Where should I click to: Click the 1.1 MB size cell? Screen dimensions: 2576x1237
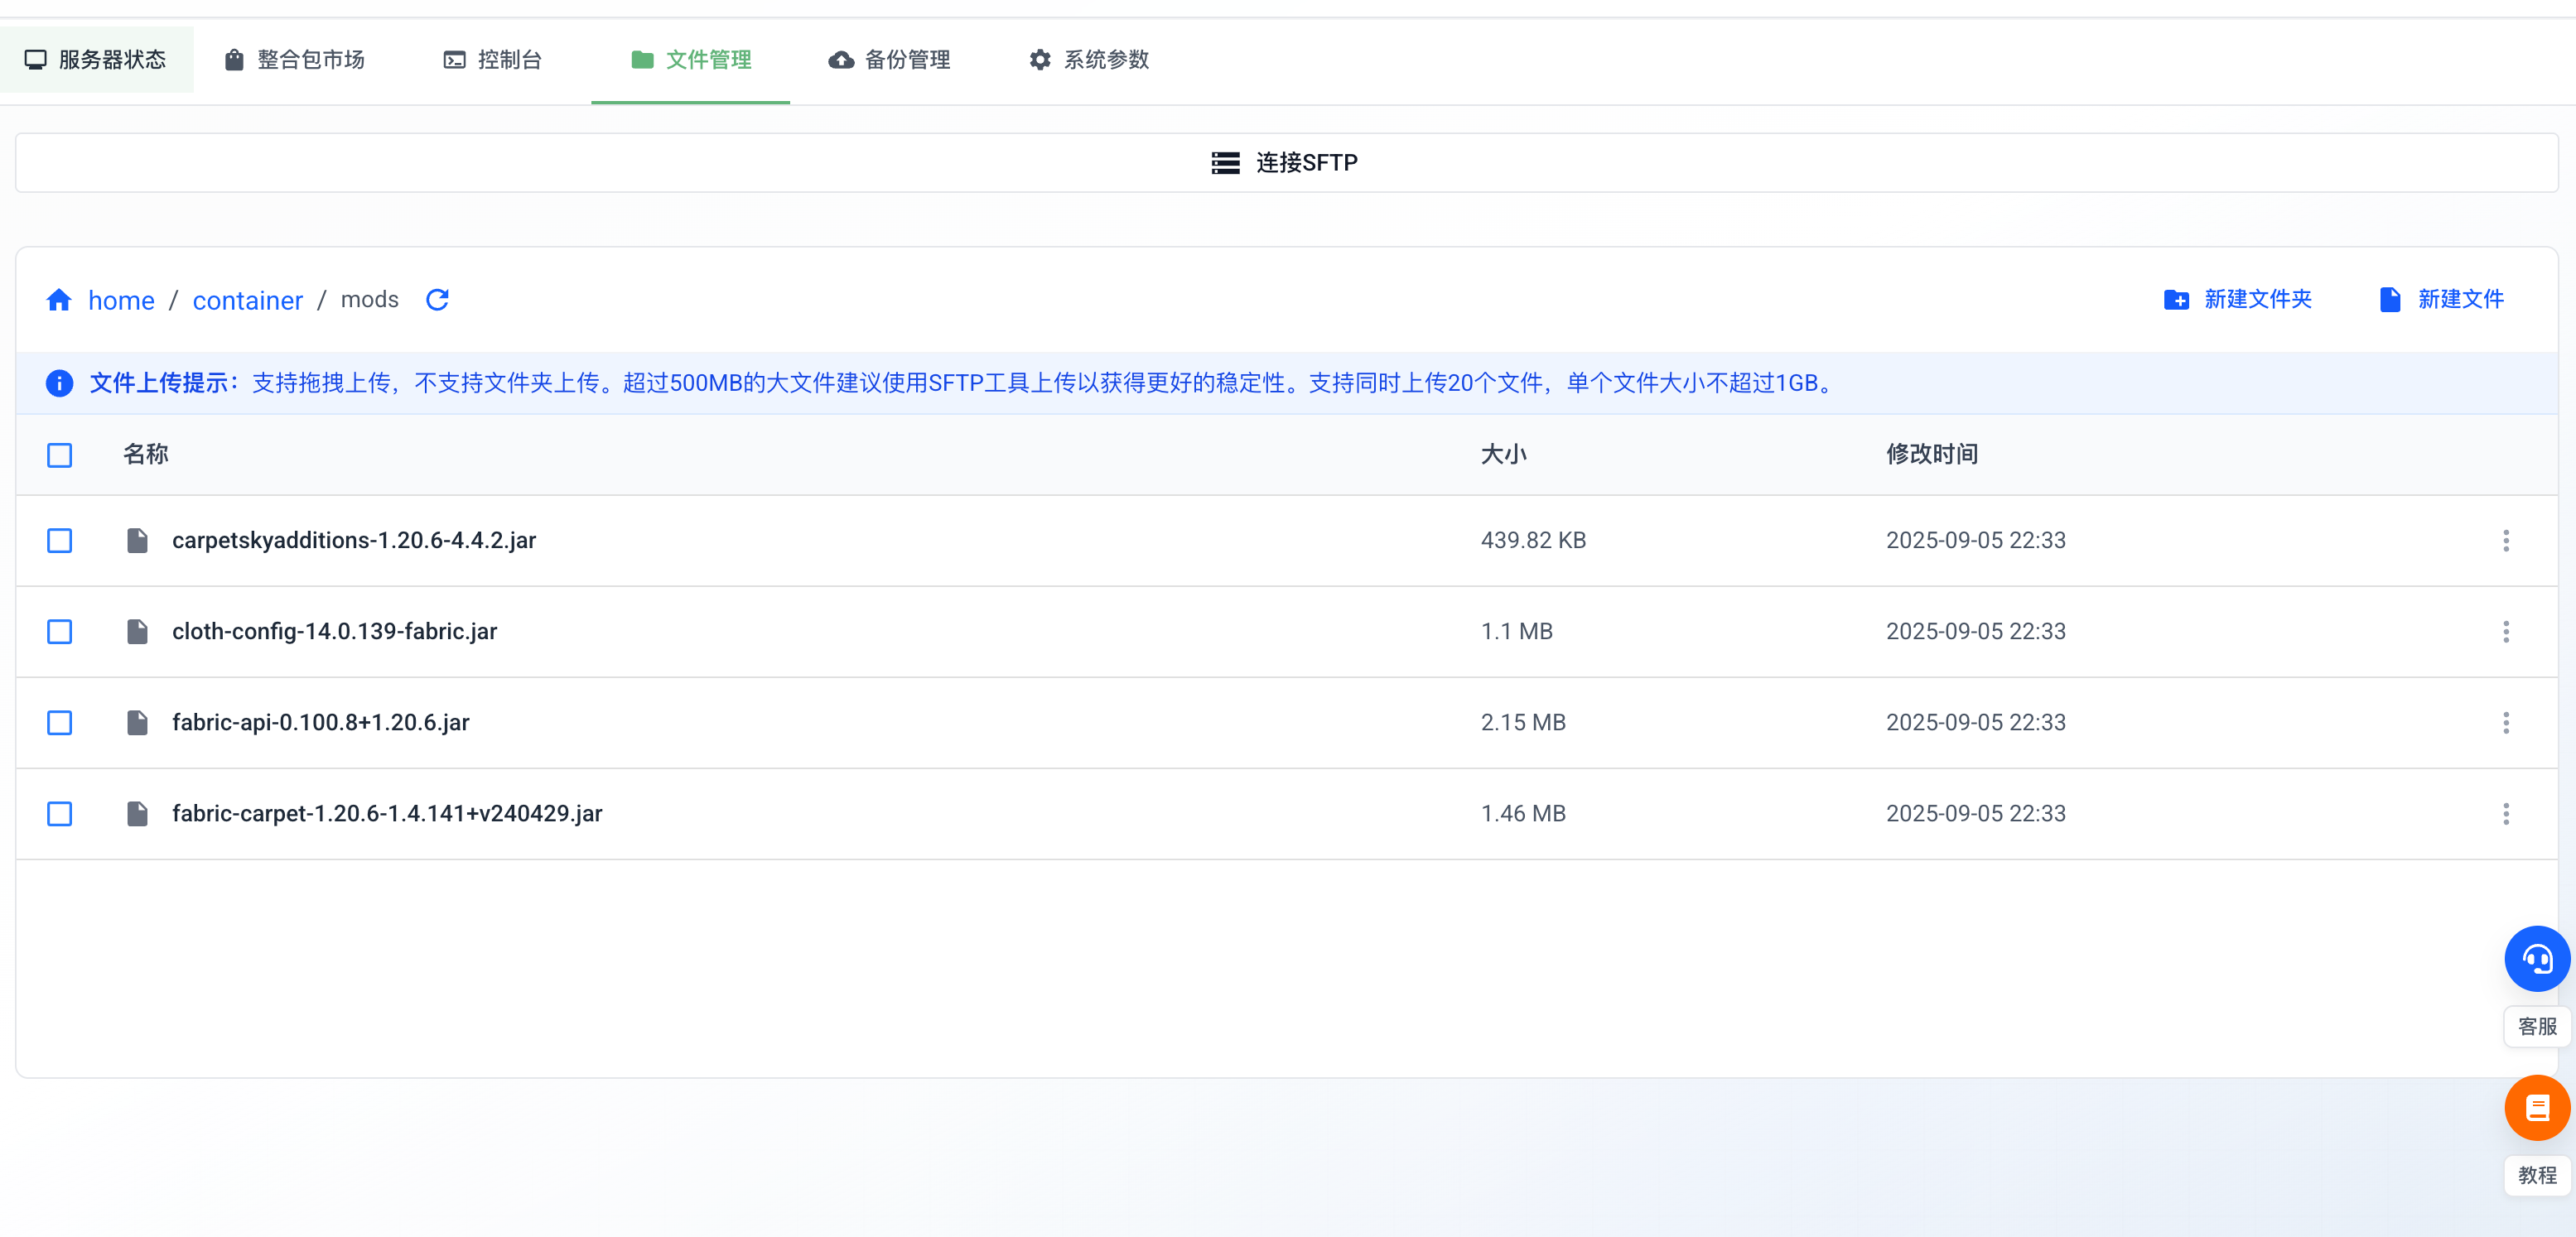point(1516,632)
